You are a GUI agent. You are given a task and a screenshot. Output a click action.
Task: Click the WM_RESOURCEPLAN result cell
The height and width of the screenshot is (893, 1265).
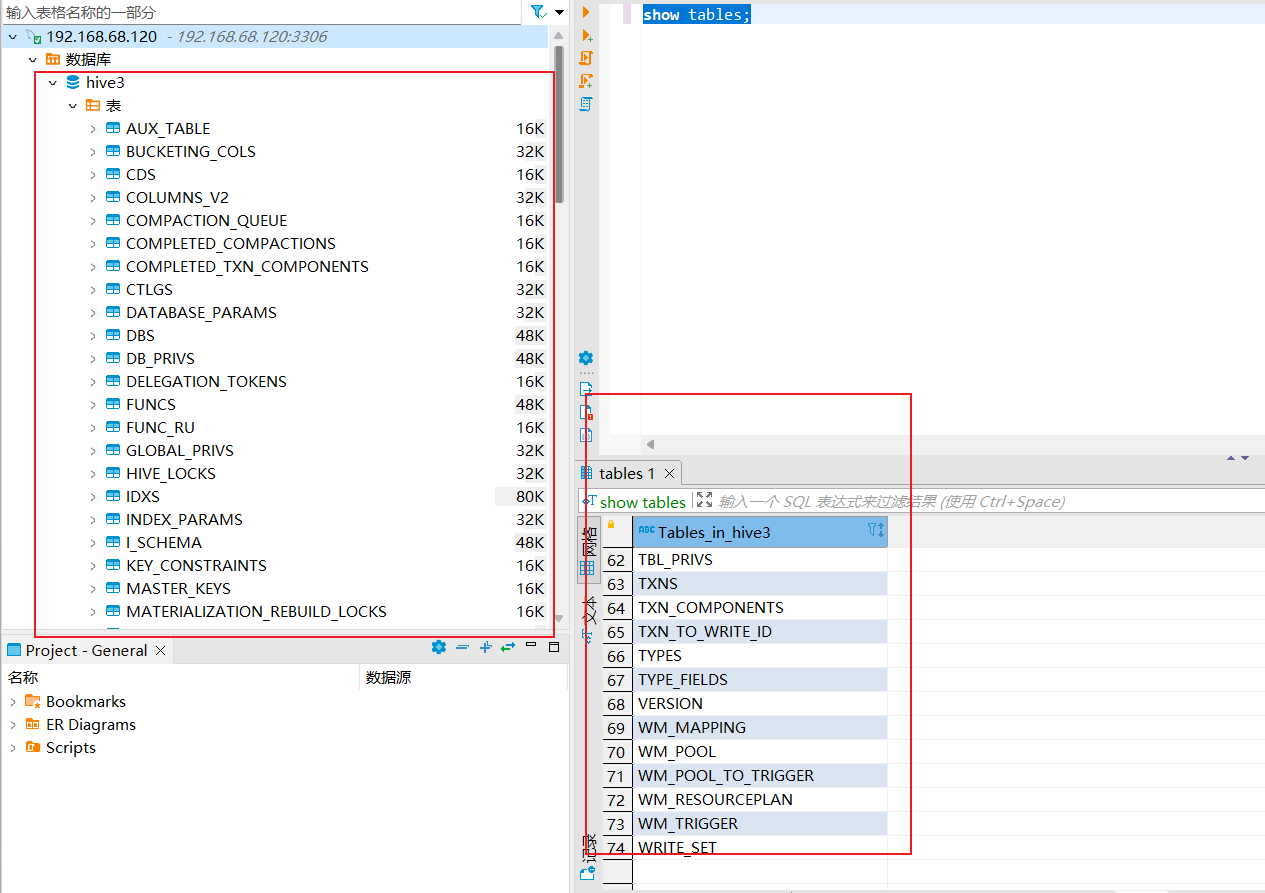[x=760, y=800]
